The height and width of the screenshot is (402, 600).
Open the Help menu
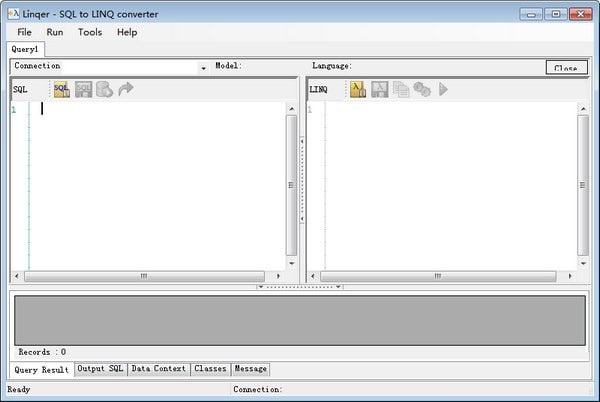[x=127, y=32]
